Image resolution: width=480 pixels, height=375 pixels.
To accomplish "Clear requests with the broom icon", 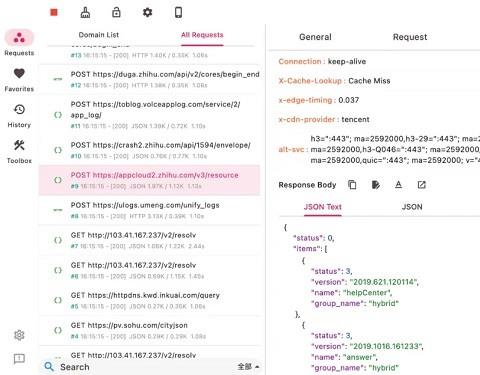I will point(85,12).
